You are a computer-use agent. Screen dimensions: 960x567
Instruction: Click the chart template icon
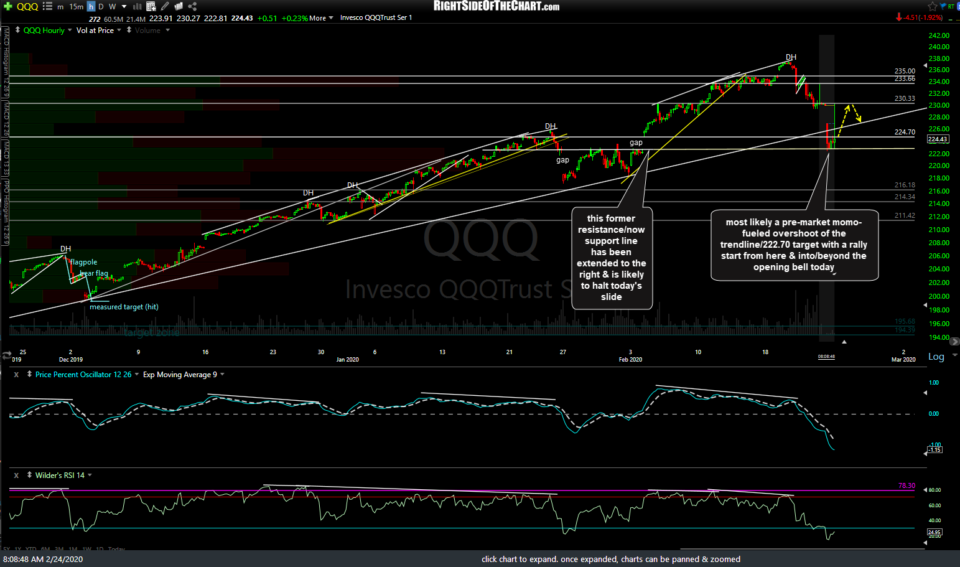pyautogui.click(x=151, y=7)
